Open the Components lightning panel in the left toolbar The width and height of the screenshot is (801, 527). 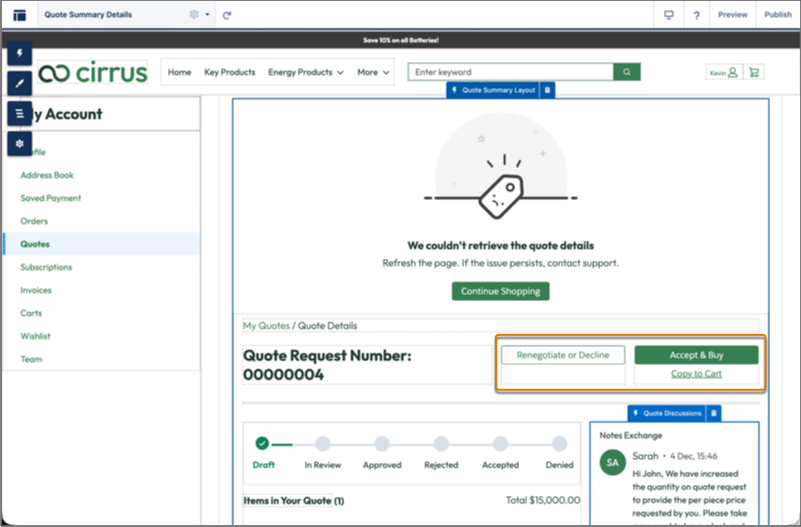tap(20, 53)
